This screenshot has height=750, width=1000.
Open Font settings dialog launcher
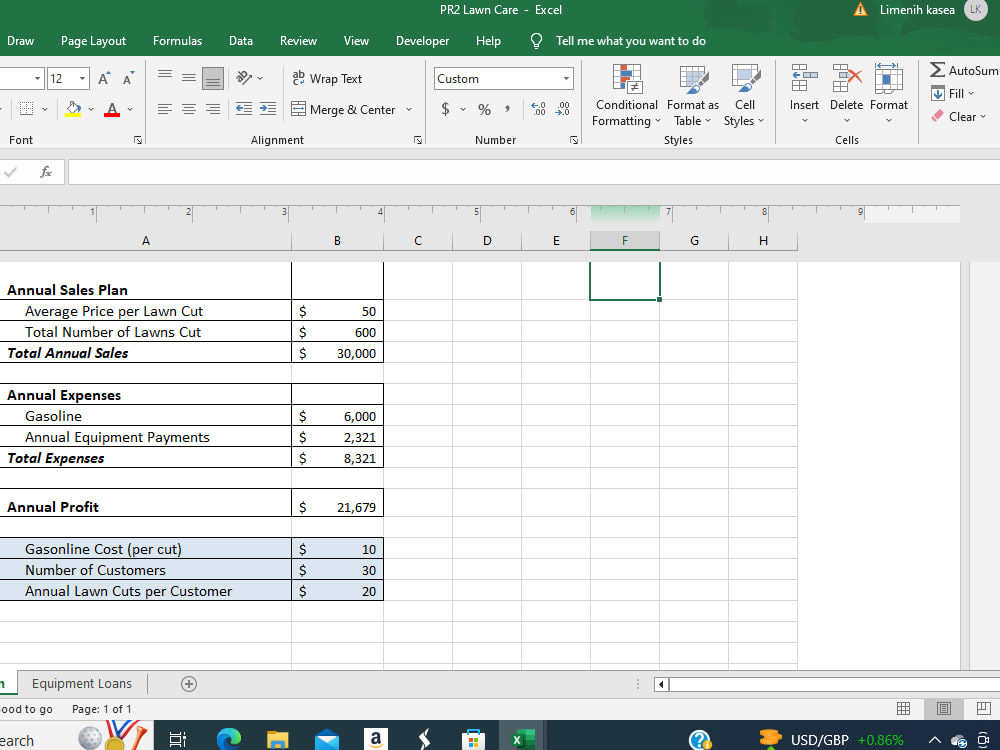[138, 140]
